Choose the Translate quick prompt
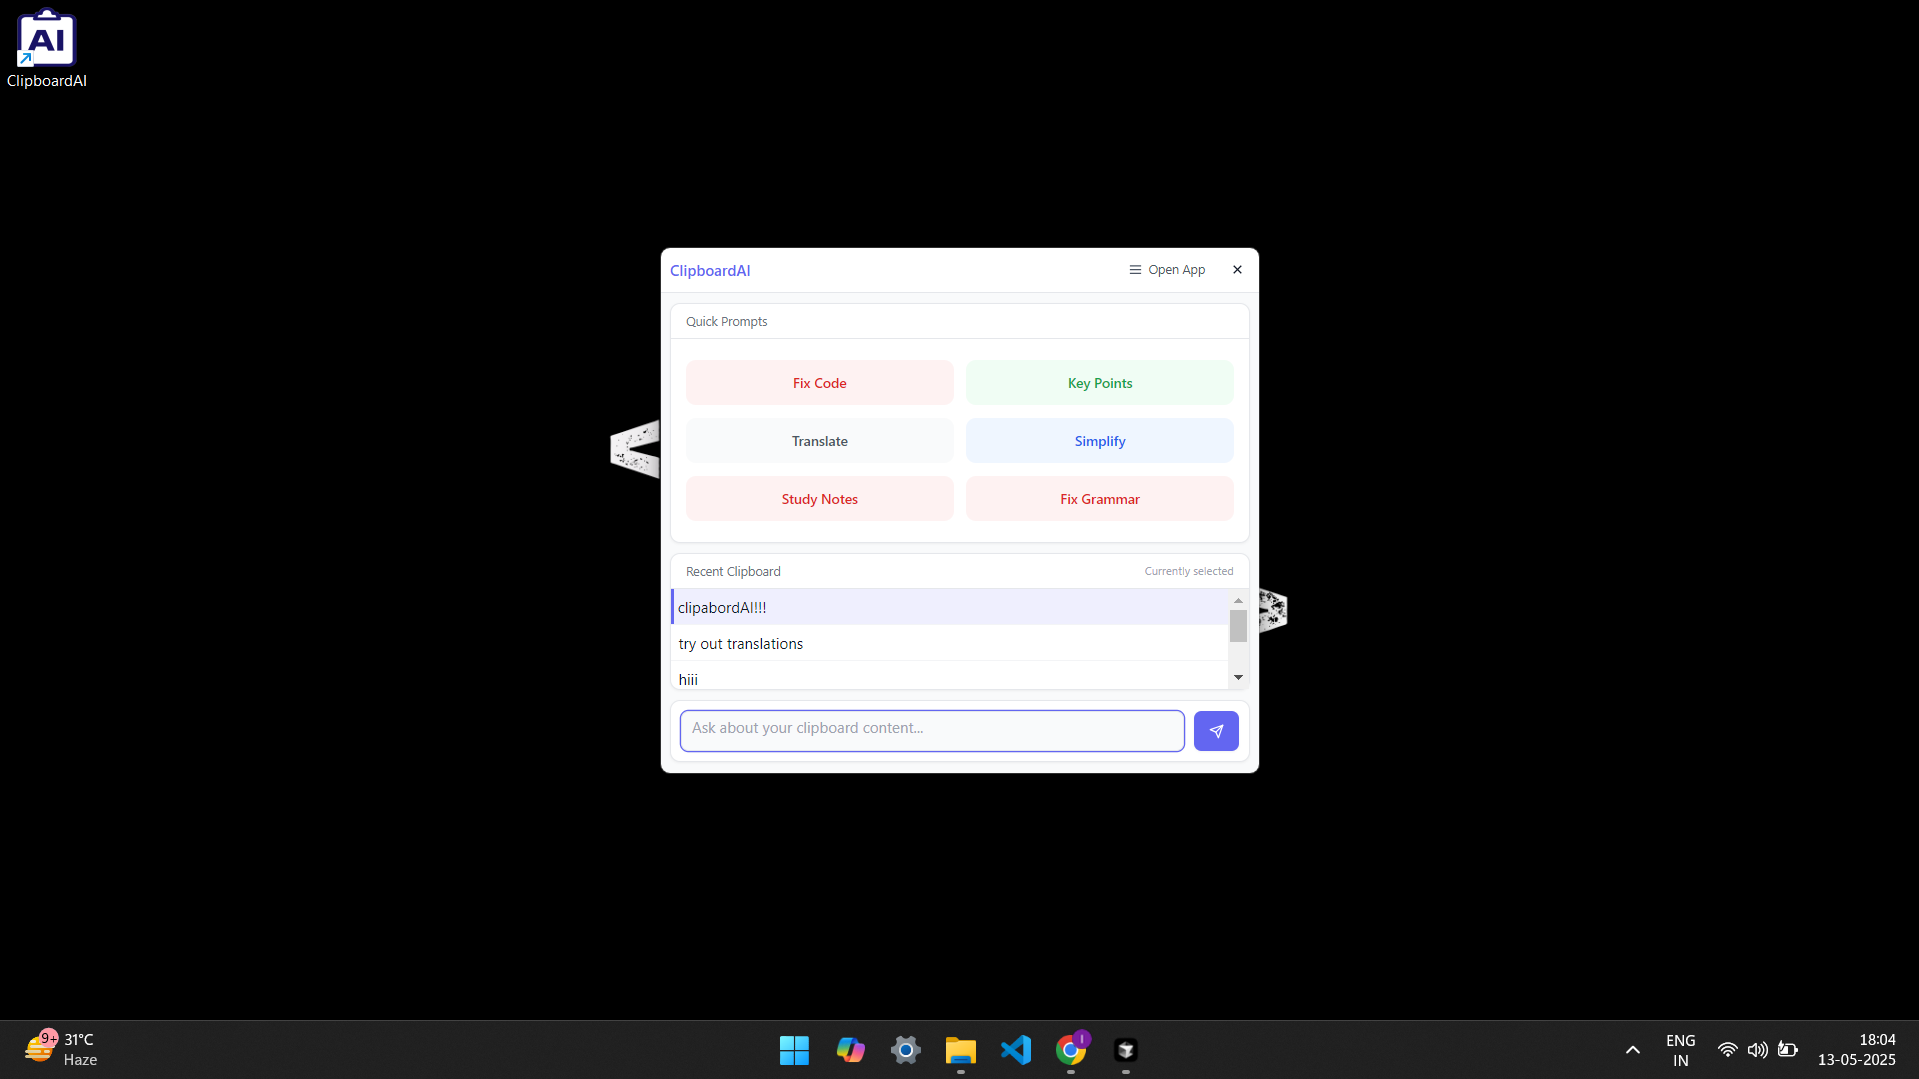This screenshot has width=1919, height=1079. (x=819, y=441)
